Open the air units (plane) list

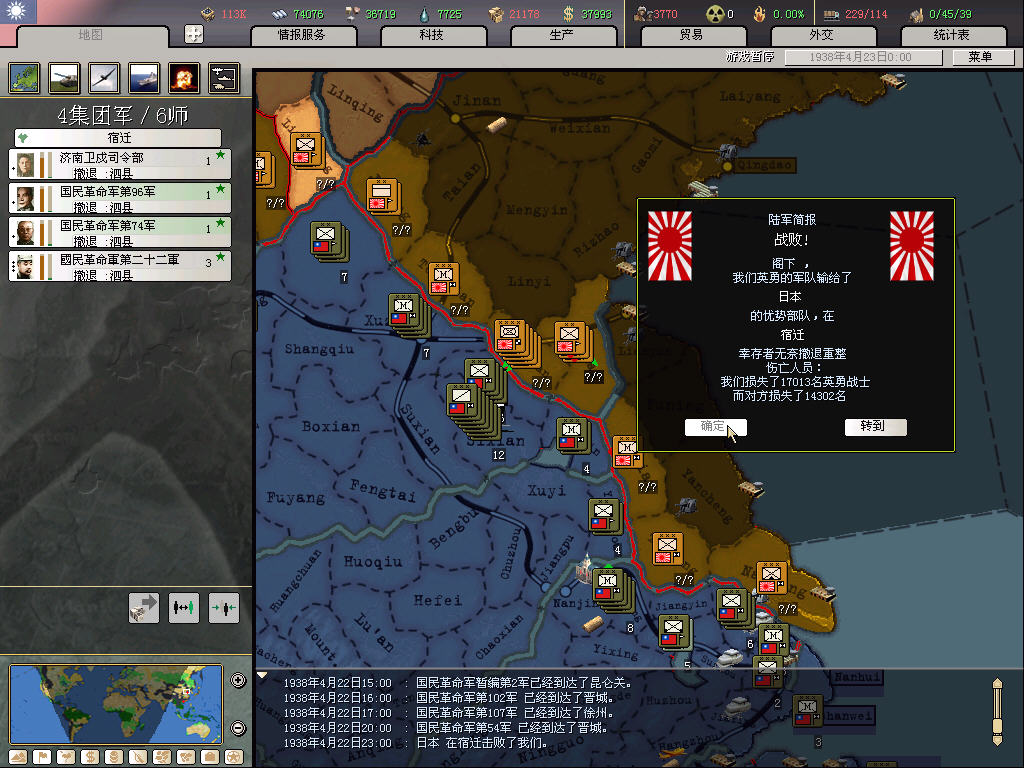pos(104,78)
